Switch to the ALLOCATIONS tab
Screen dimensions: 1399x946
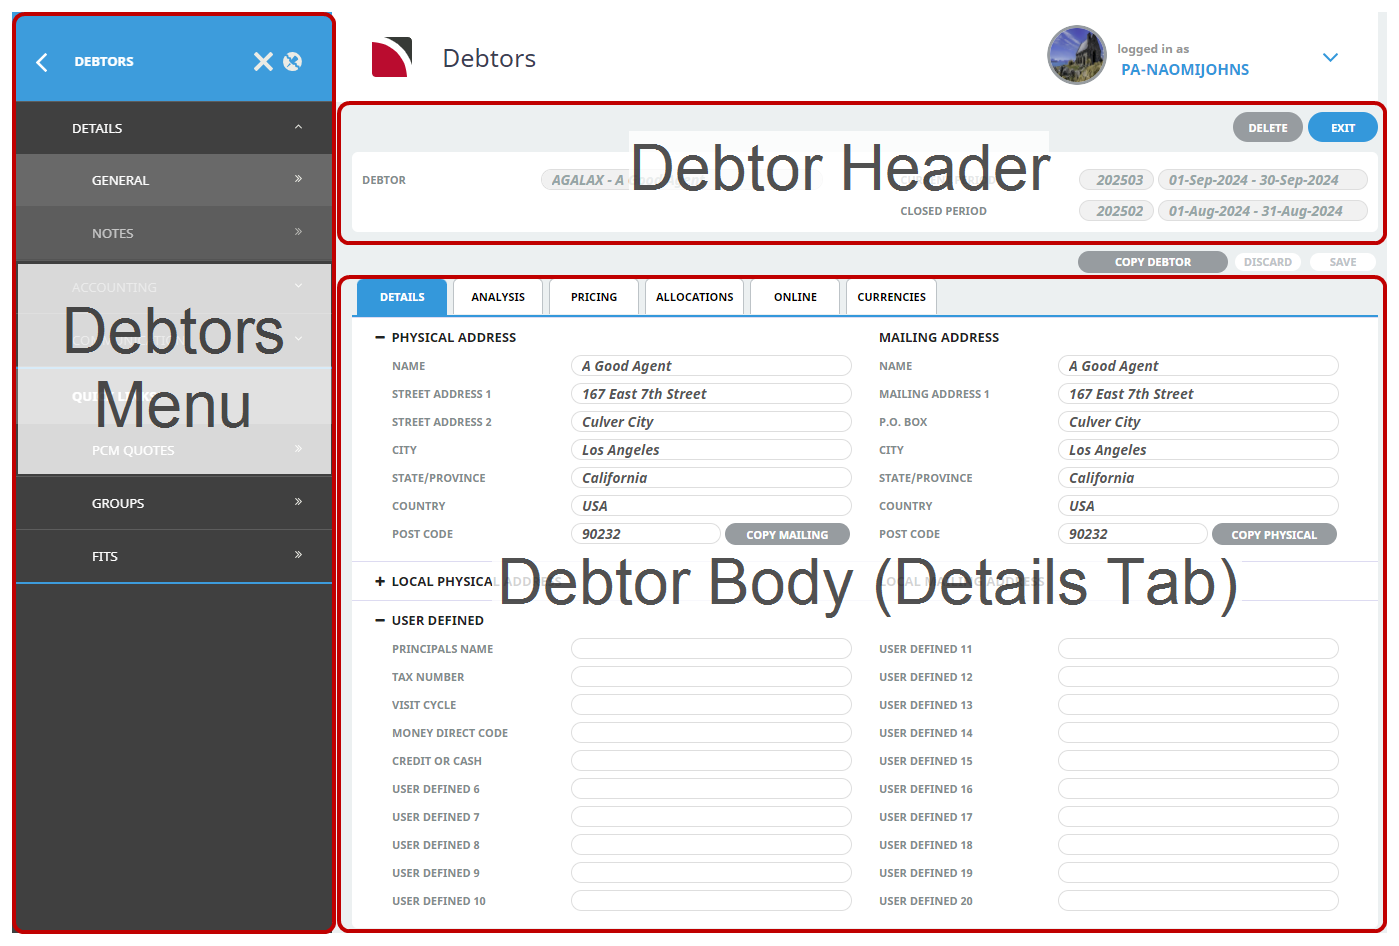[x=695, y=297]
